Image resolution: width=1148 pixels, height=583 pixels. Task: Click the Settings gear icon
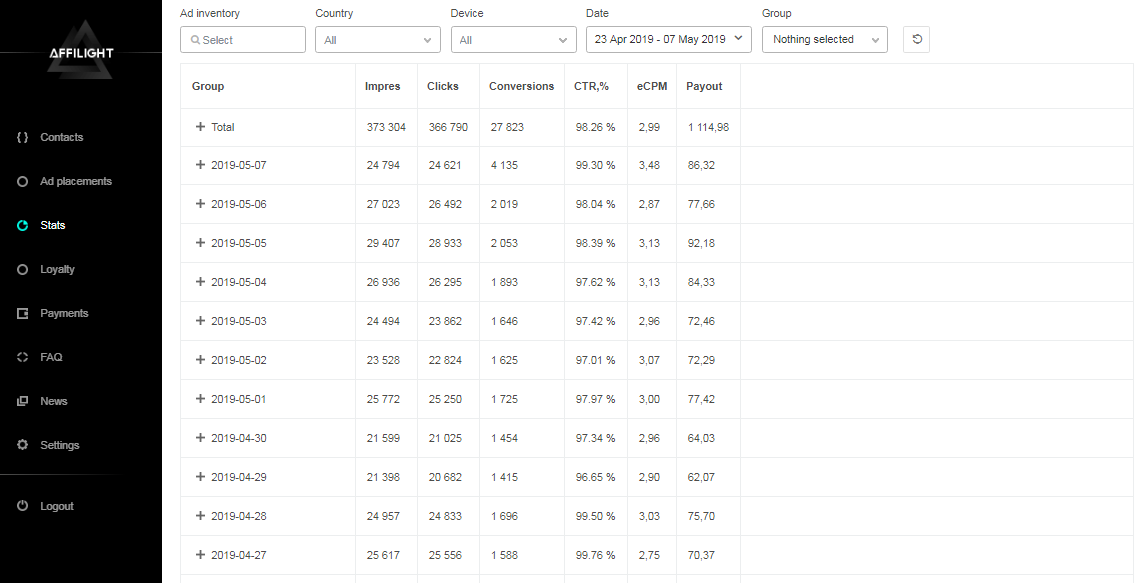[22, 445]
